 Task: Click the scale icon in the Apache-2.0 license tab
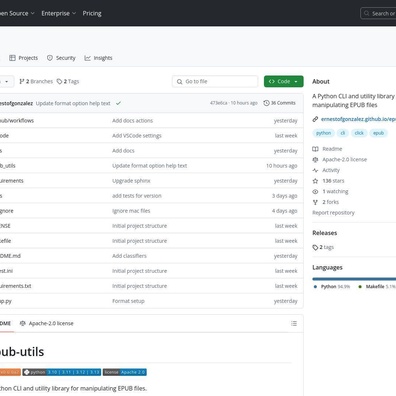(23, 323)
